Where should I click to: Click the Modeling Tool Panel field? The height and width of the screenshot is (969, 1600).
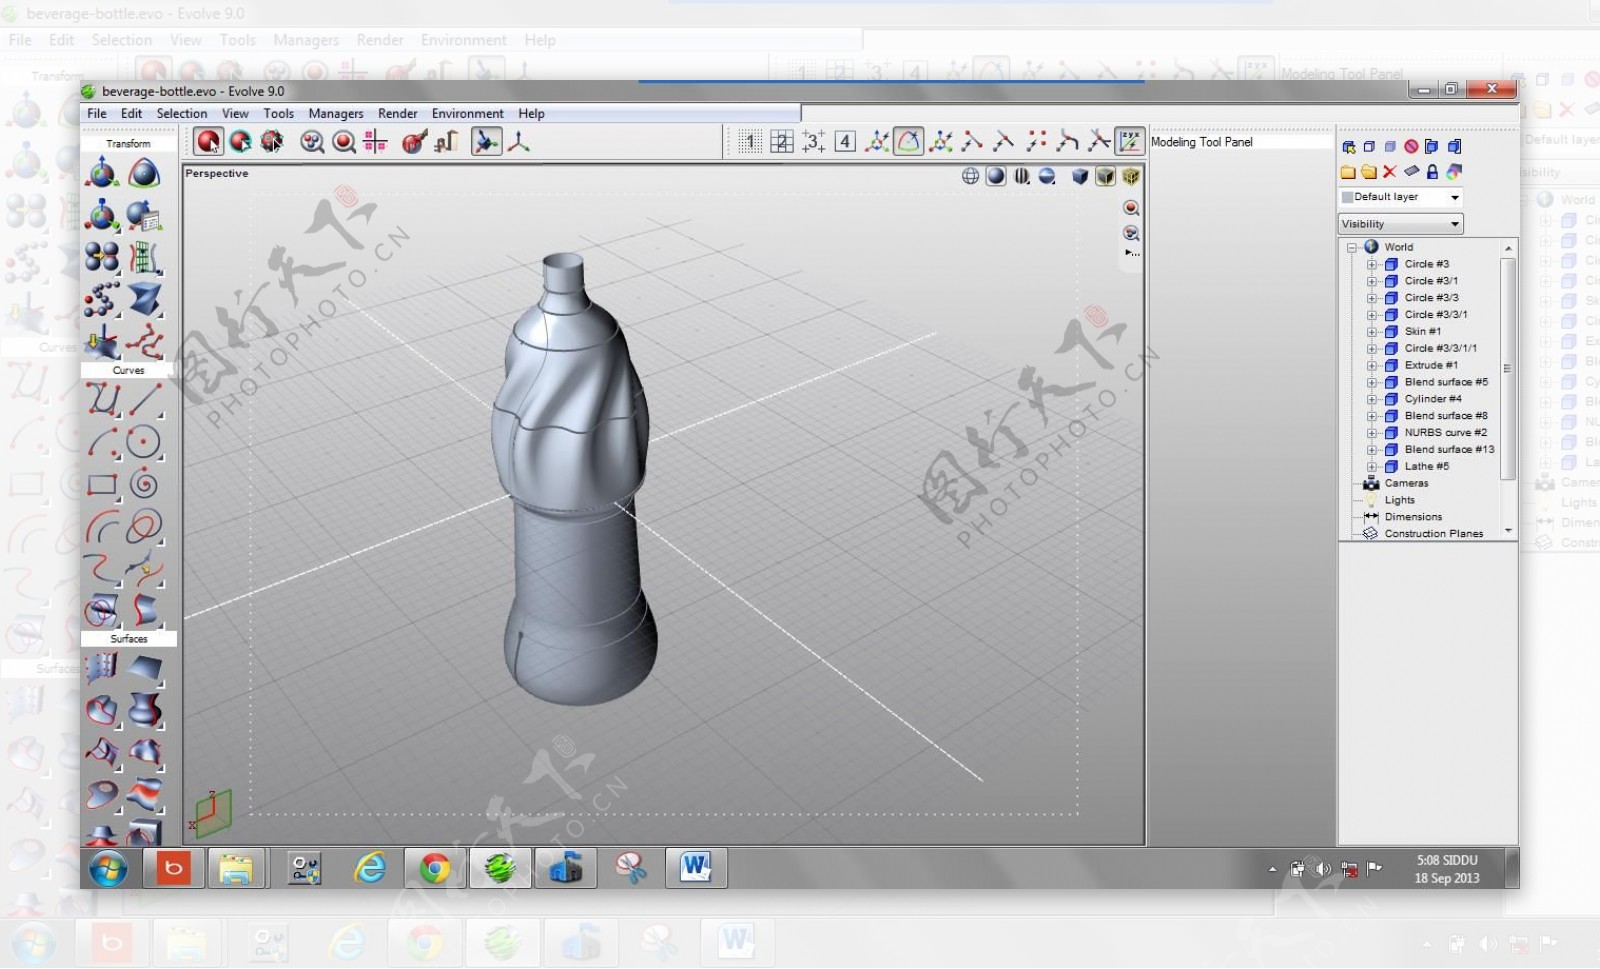tap(1241, 142)
